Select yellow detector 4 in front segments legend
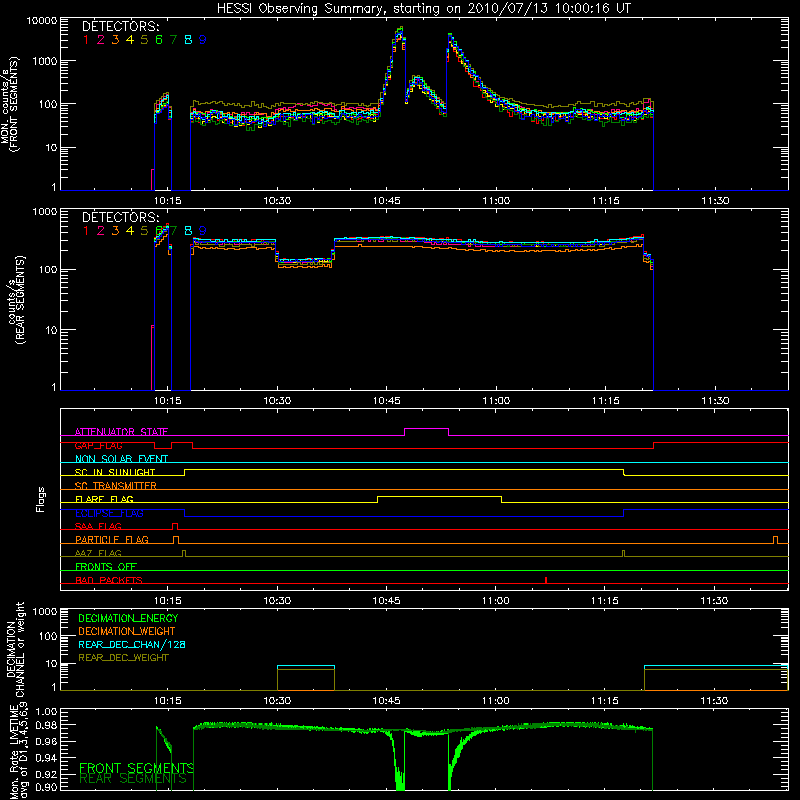The image size is (800, 800). (x=130, y=39)
